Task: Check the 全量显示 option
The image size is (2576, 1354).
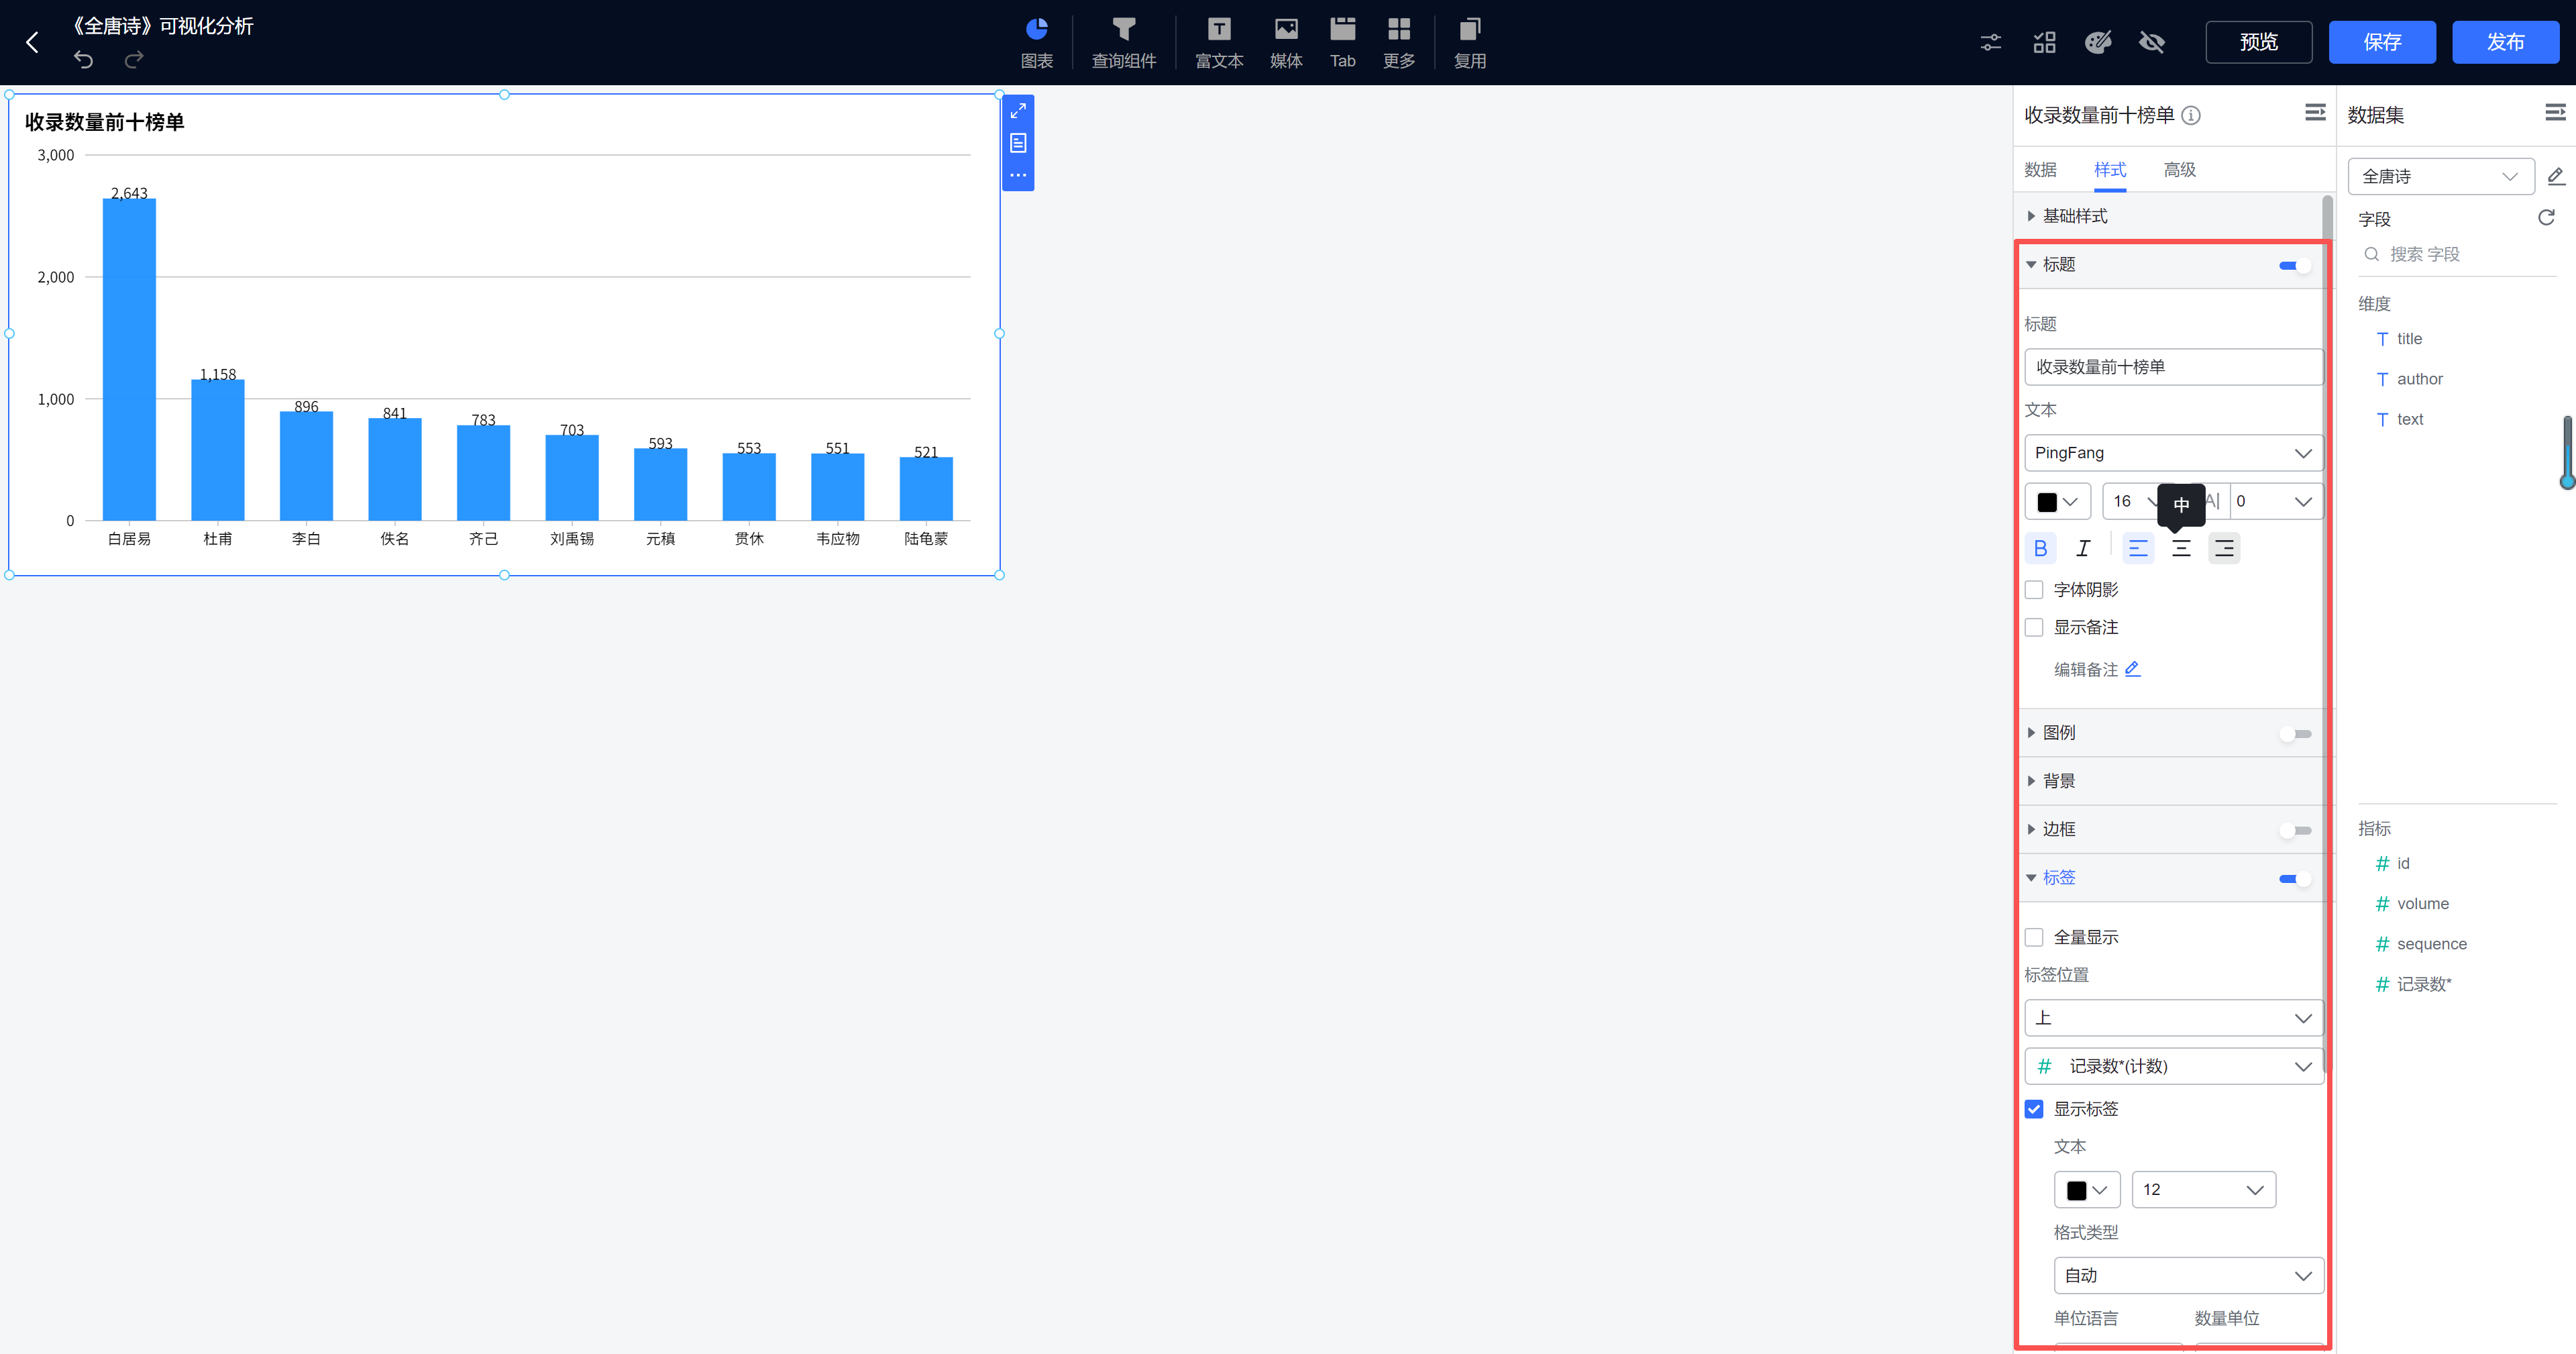Action: [x=2034, y=937]
